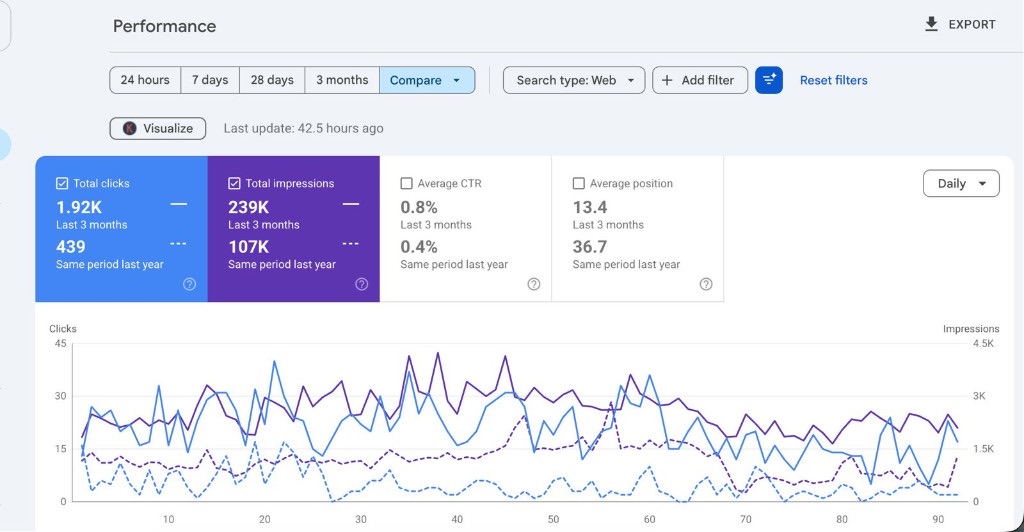Open the Compare dropdown
The height and width of the screenshot is (532, 1024).
point(427,80)
